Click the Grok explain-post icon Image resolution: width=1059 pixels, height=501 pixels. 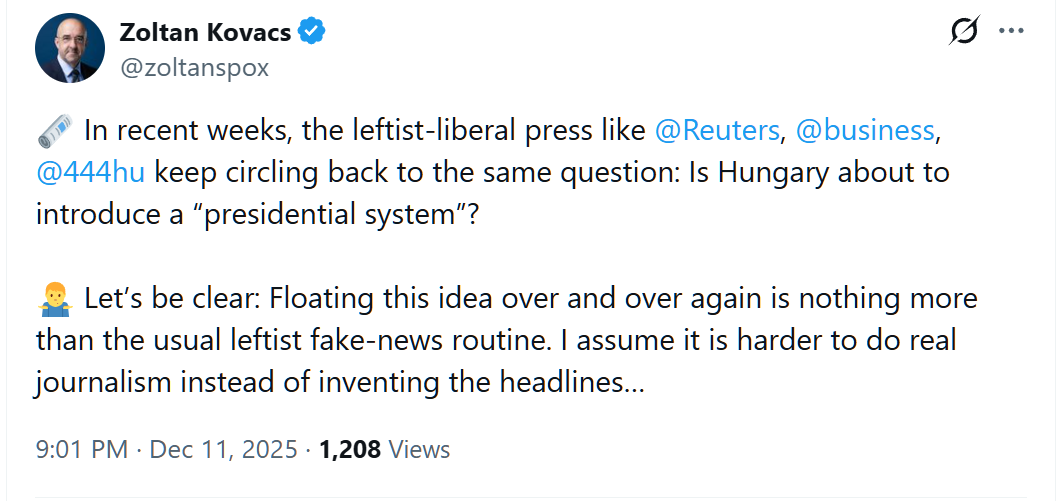(964, 32)
